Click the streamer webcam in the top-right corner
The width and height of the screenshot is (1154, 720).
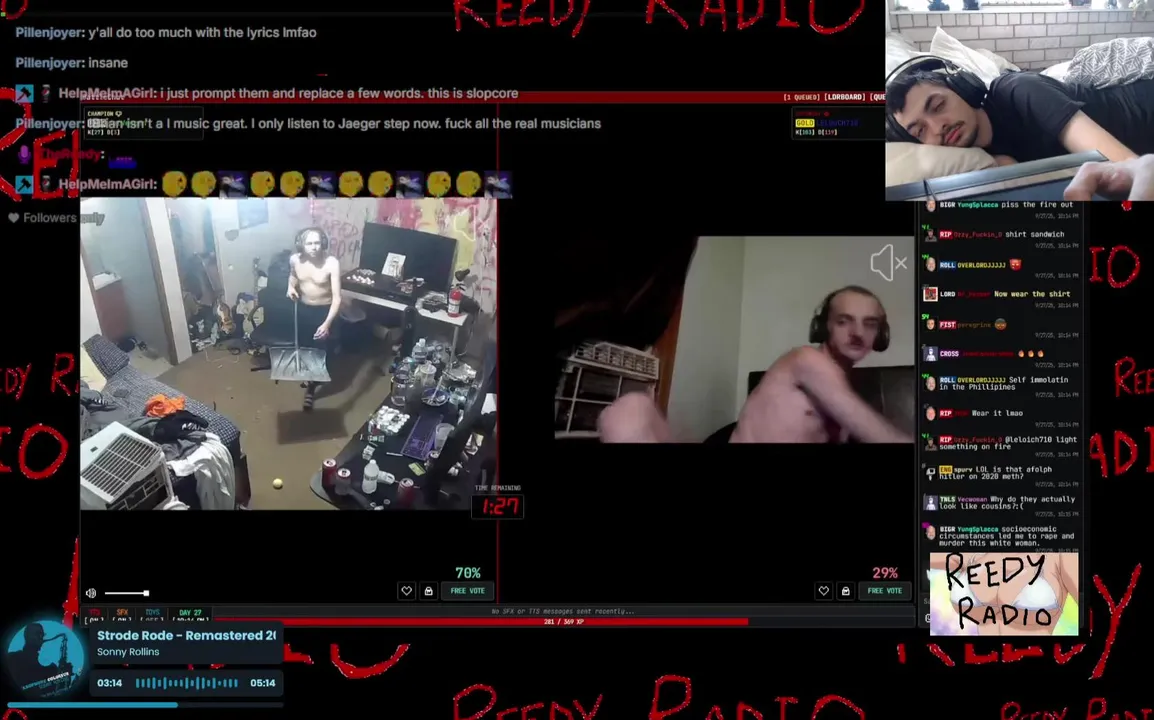point(1019,100)
